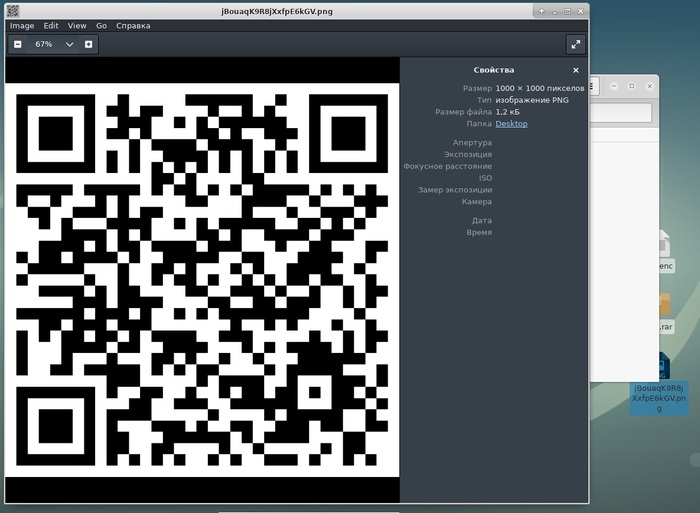Open the View menu
Viewport: 700px width, 513px height.
77,25
